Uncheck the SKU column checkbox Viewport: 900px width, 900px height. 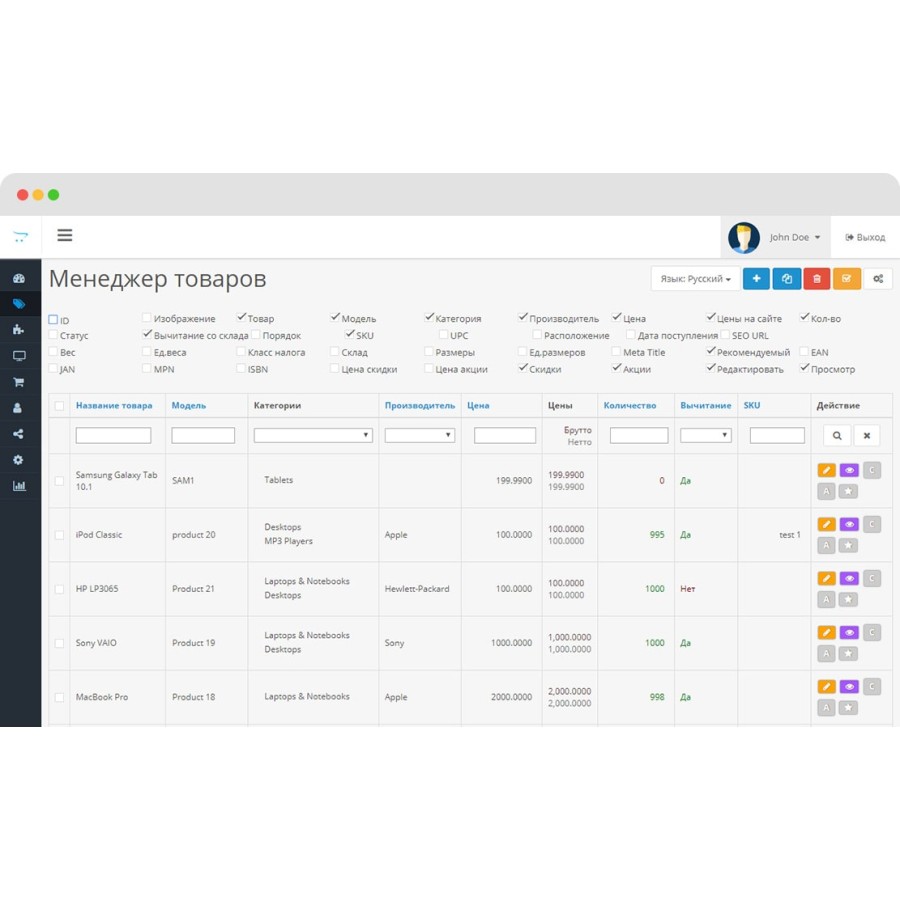(350, 334)
